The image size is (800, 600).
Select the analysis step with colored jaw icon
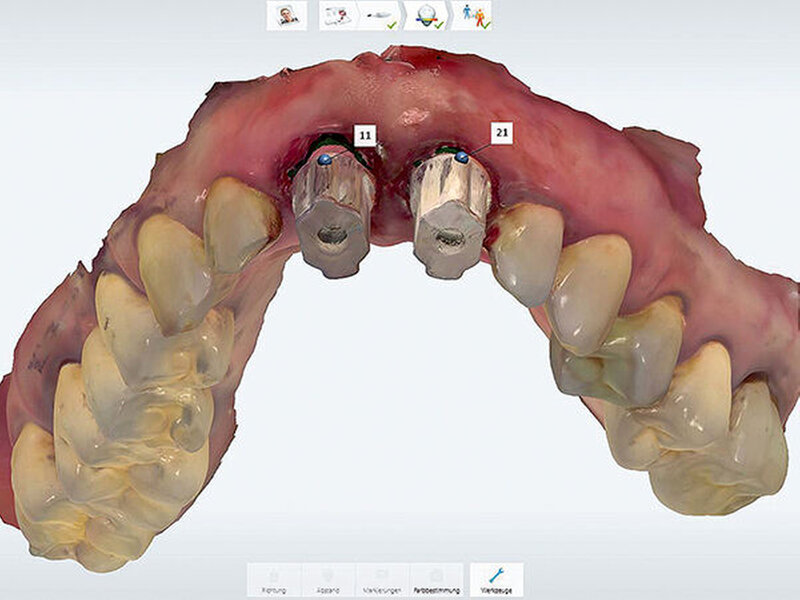[425, 15]
